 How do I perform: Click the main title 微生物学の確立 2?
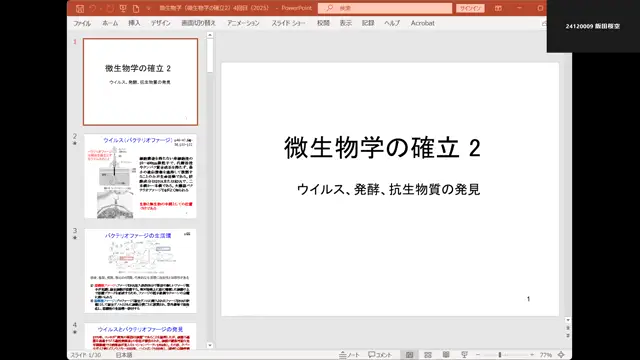click(x=382, y=147)
